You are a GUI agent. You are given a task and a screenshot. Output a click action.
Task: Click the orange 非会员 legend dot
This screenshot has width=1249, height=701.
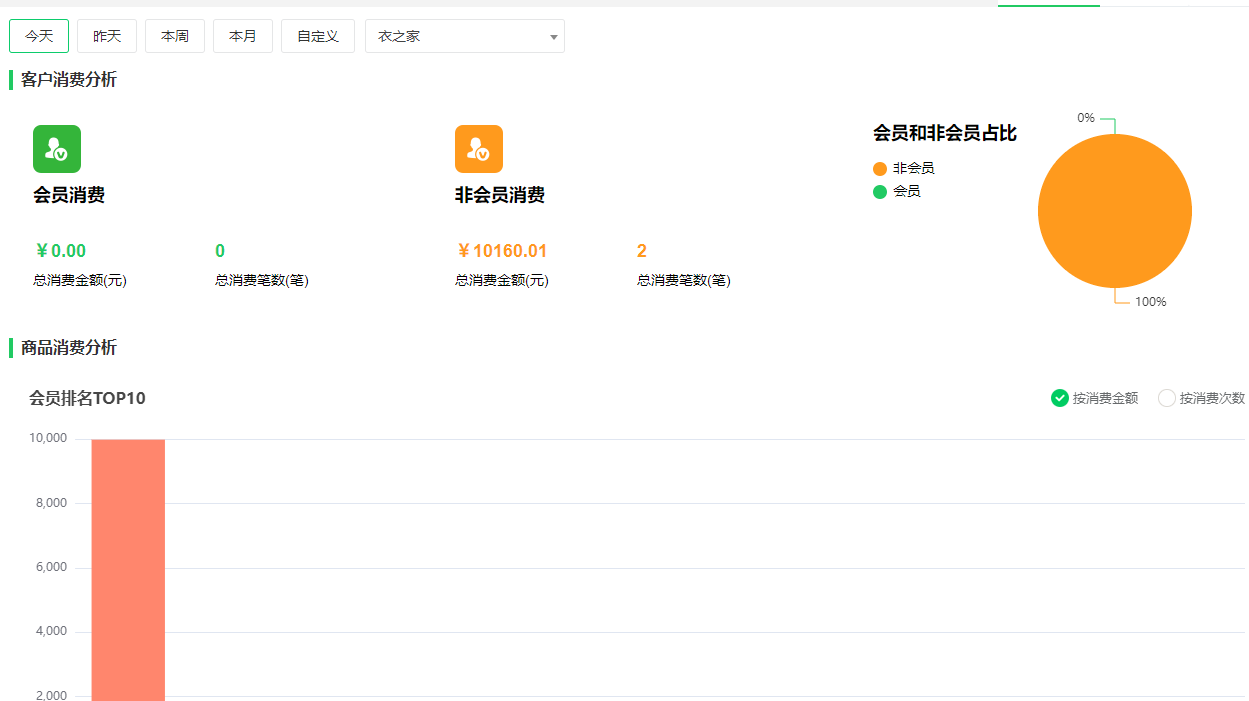880,169
